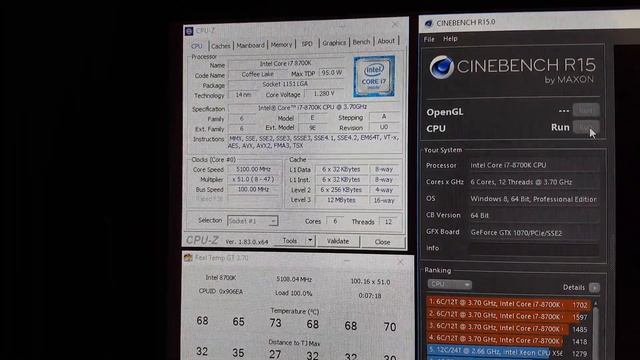Click the CPUID 0x906EA text in Real Temp
The height and width of the screenshot is (360, 640).
click(x=221, y=291)
